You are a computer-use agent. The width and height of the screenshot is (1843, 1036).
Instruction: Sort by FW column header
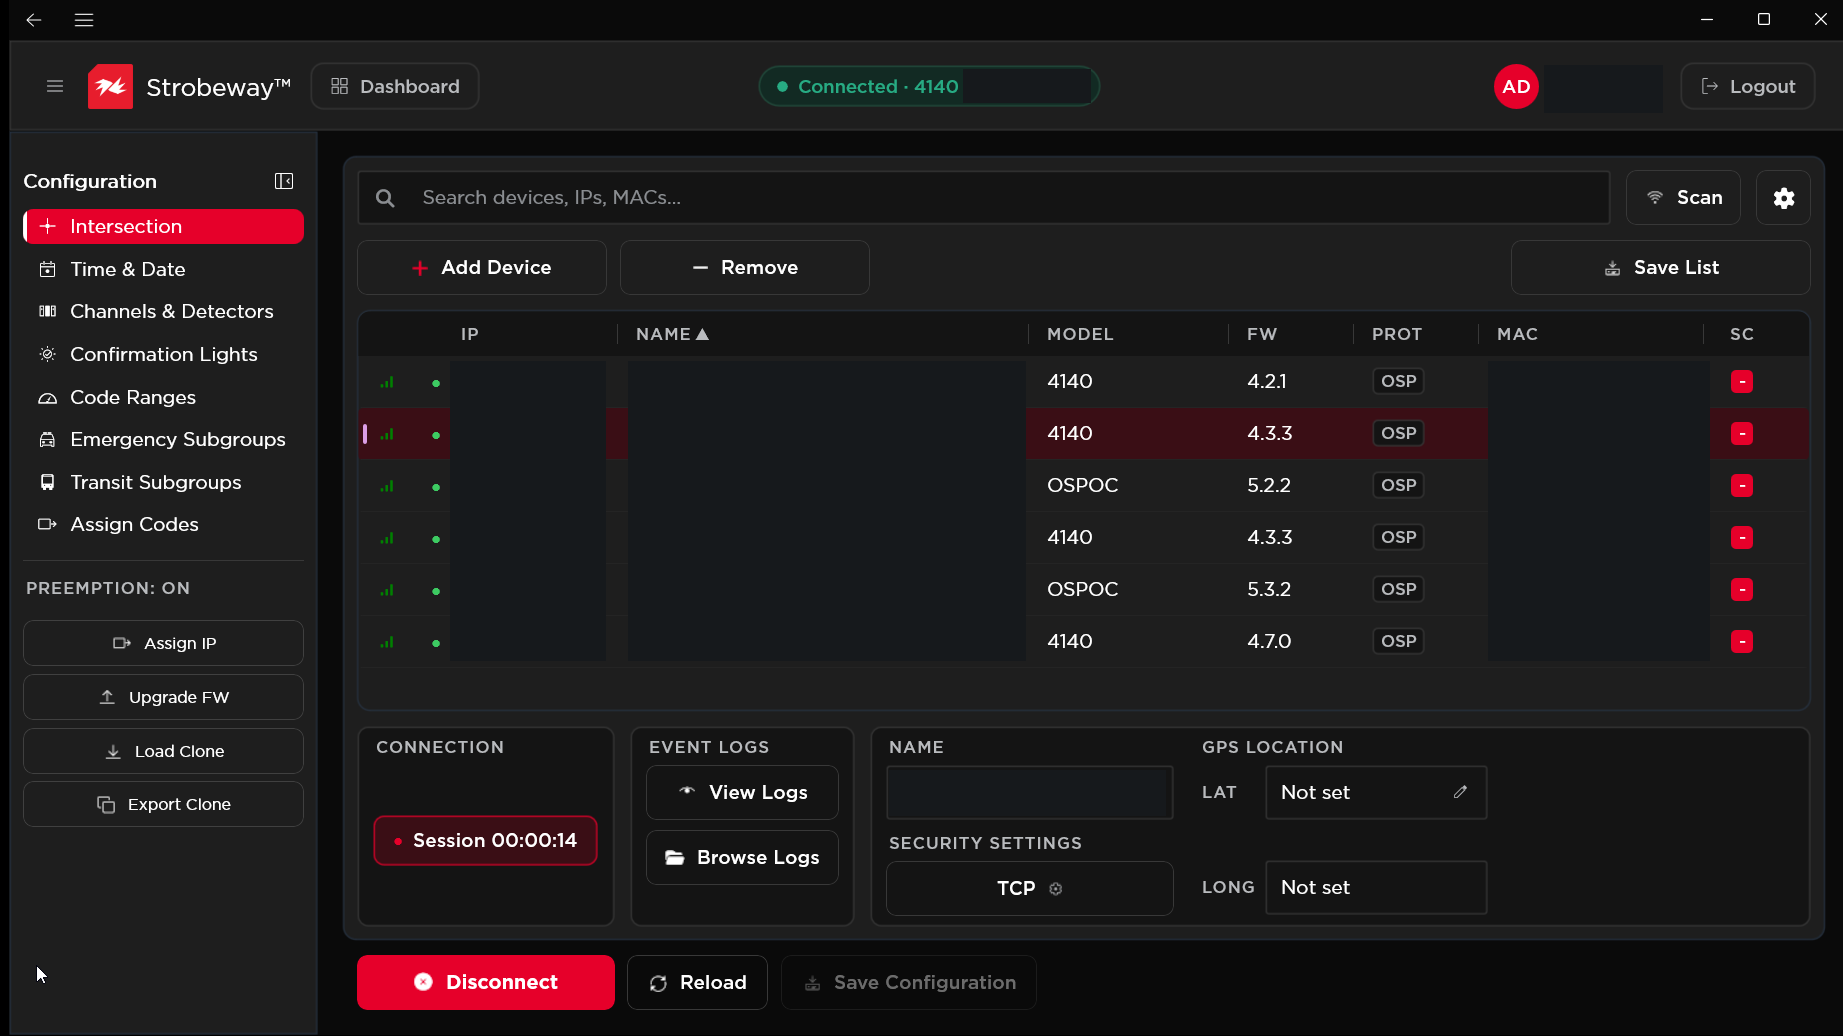[x=1262, y=334]
